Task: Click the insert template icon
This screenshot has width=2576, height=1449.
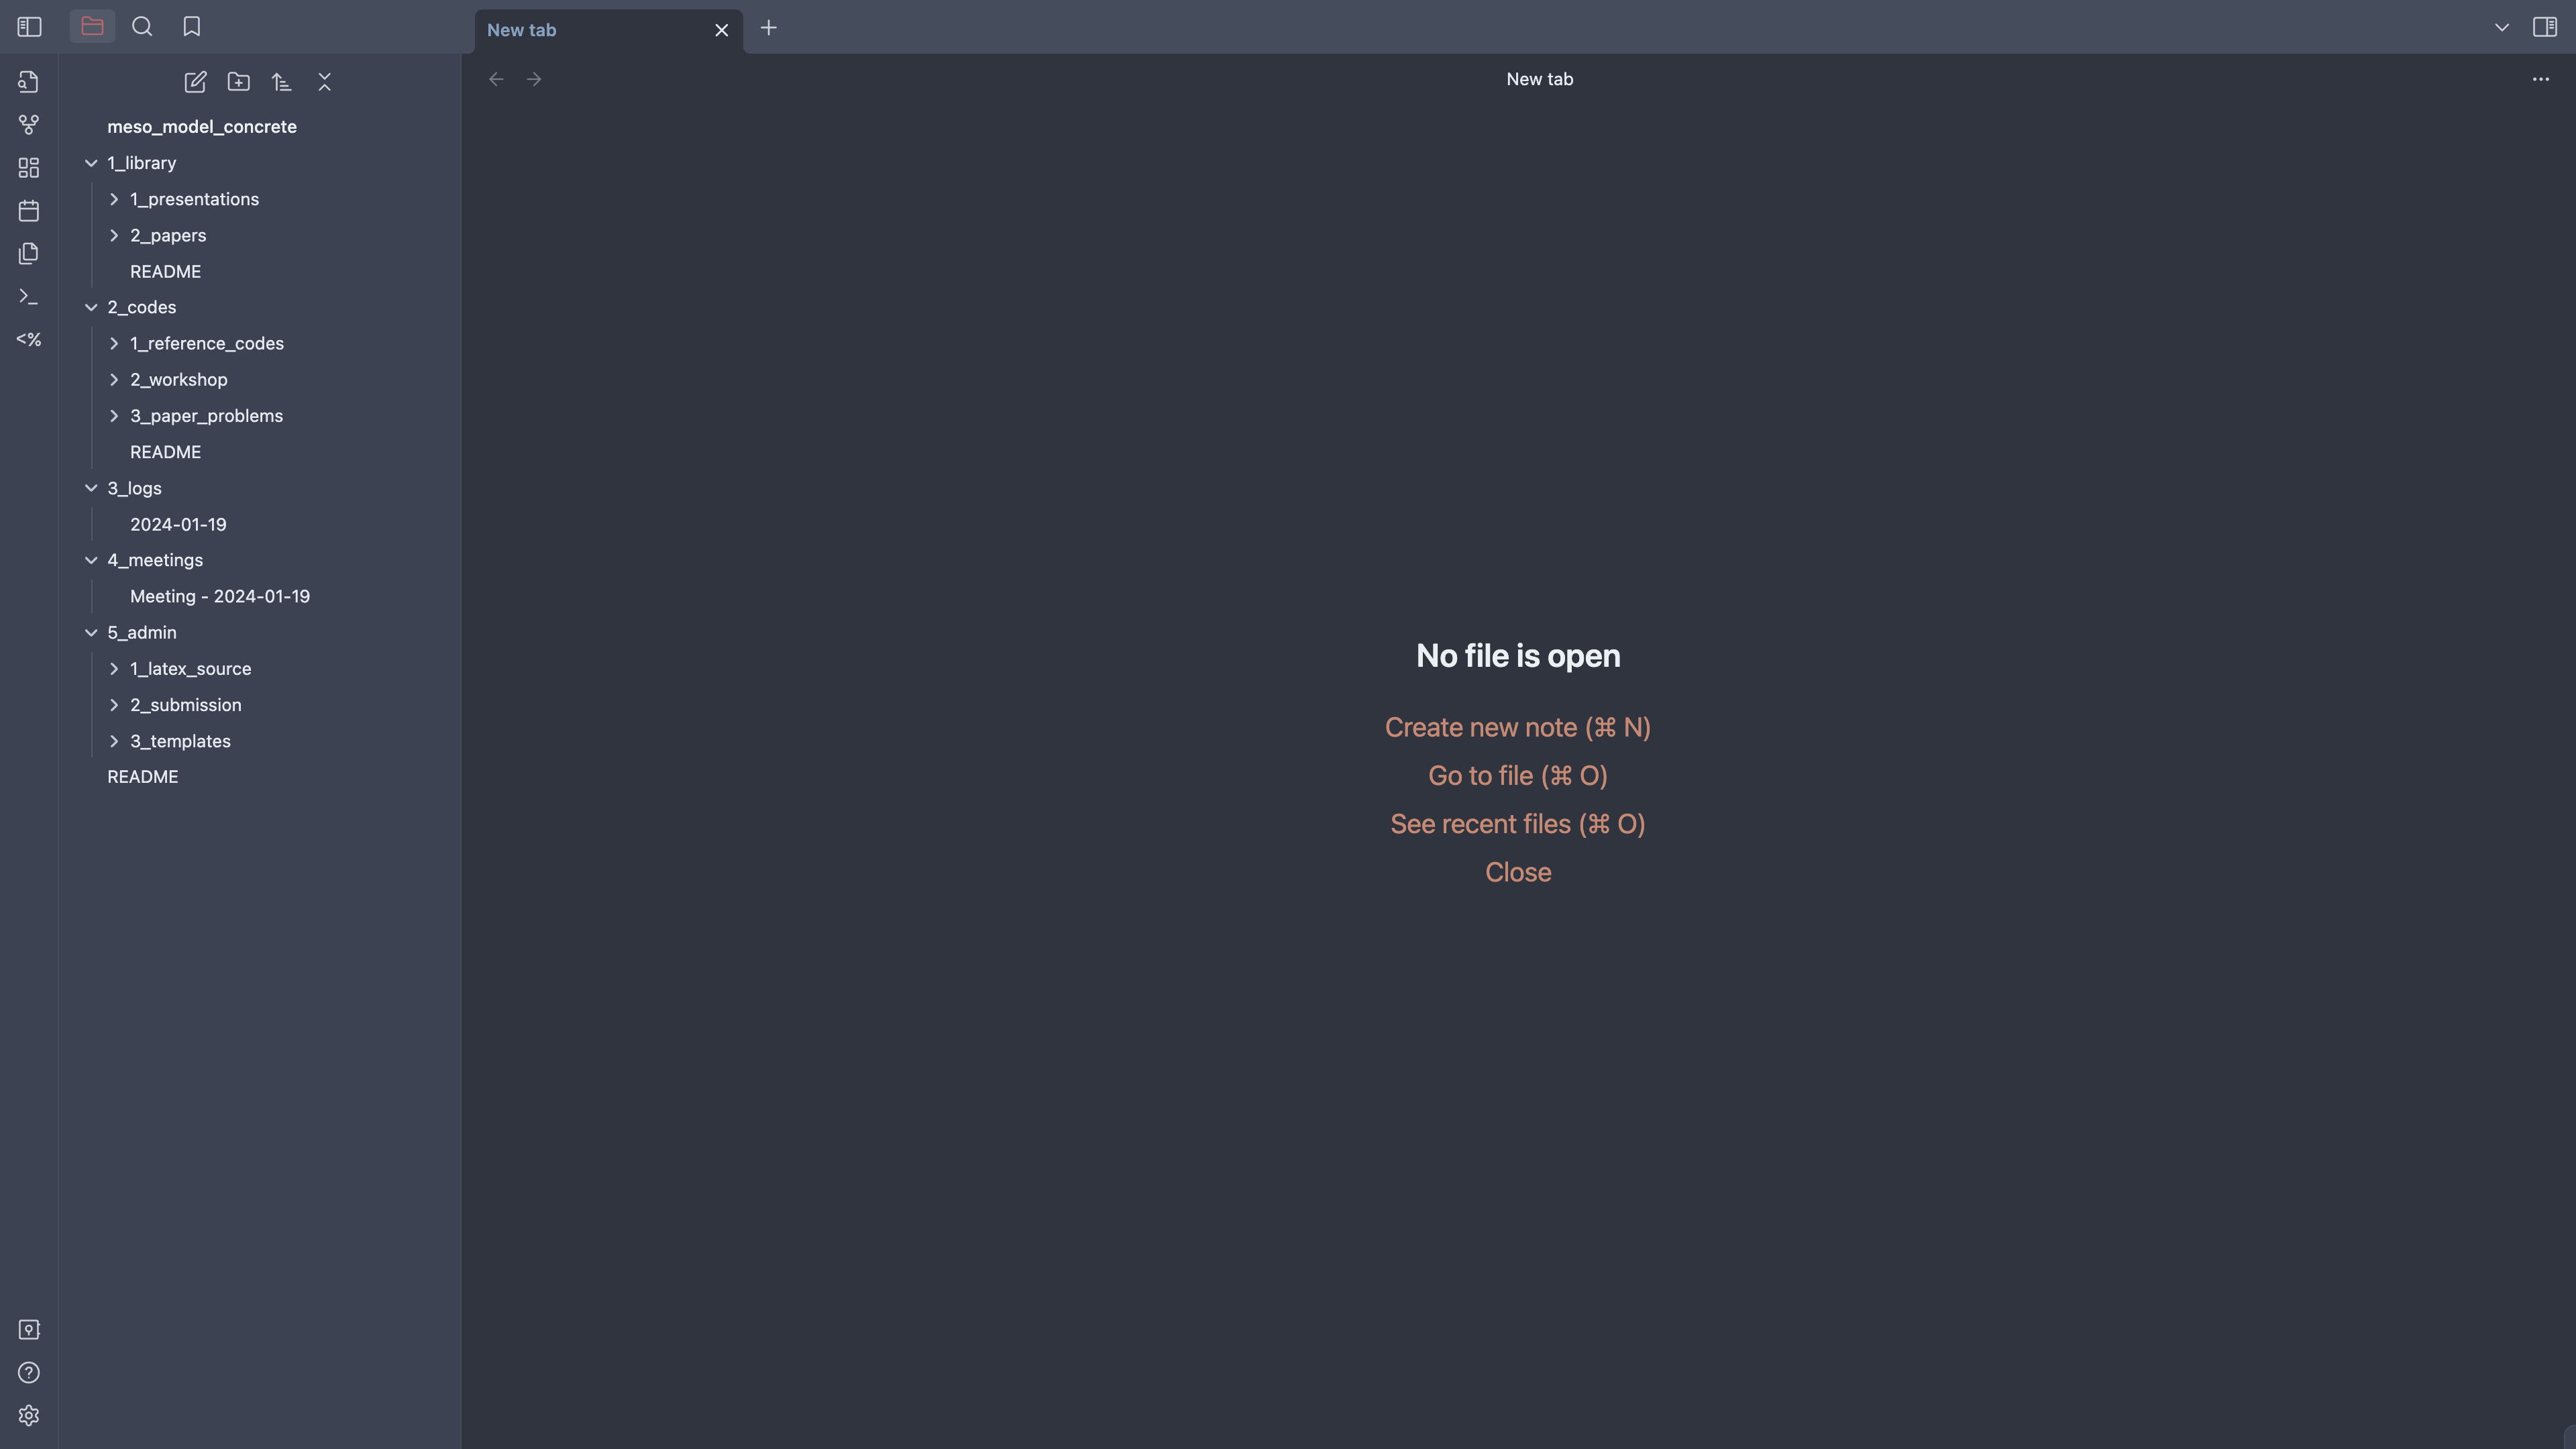Action: pos(28,254)
